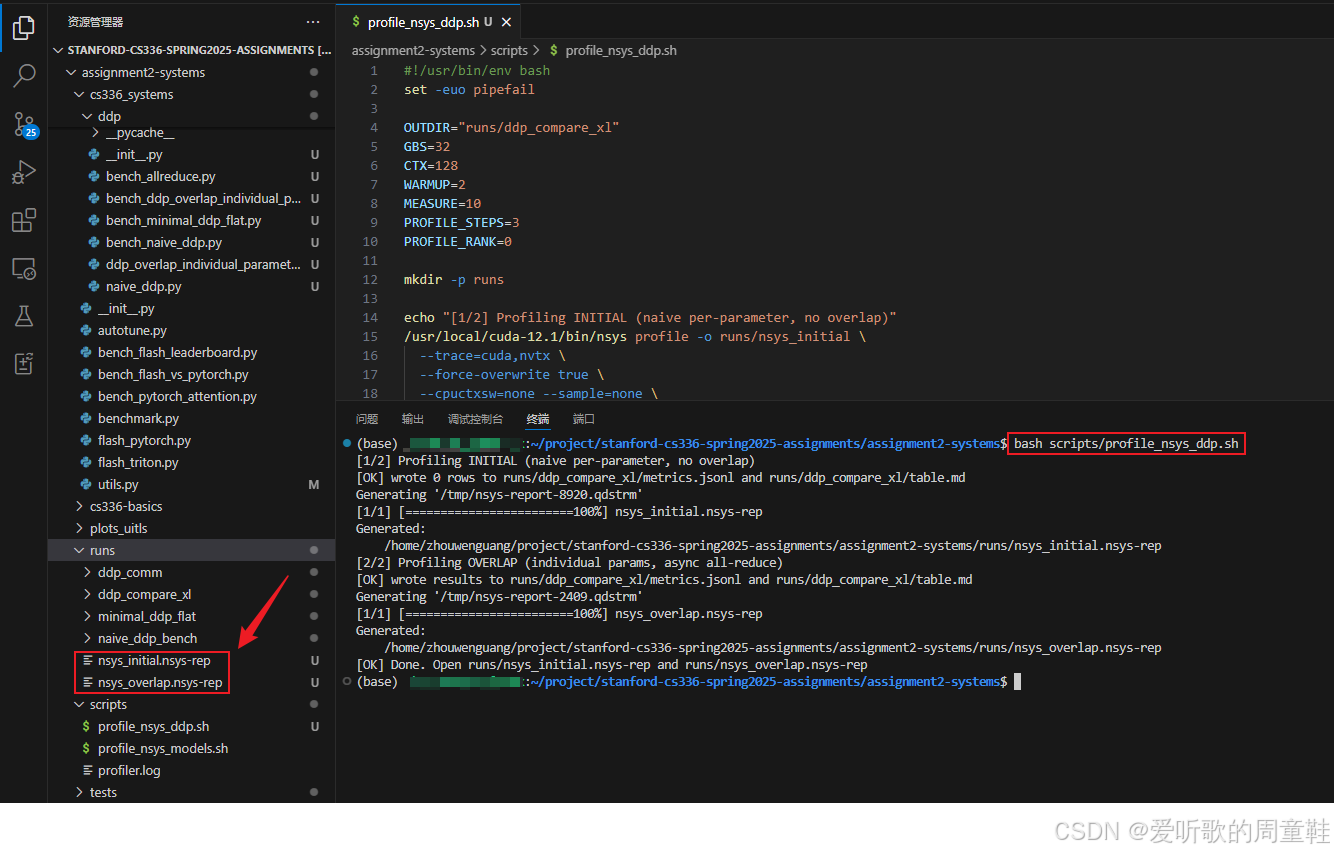The width and height of the screenshot is (1334, 853).
Task: Click terminal line "[OK] Done. Open runs/nsys_initial.nsys-rep"
Action: [611, 664]
